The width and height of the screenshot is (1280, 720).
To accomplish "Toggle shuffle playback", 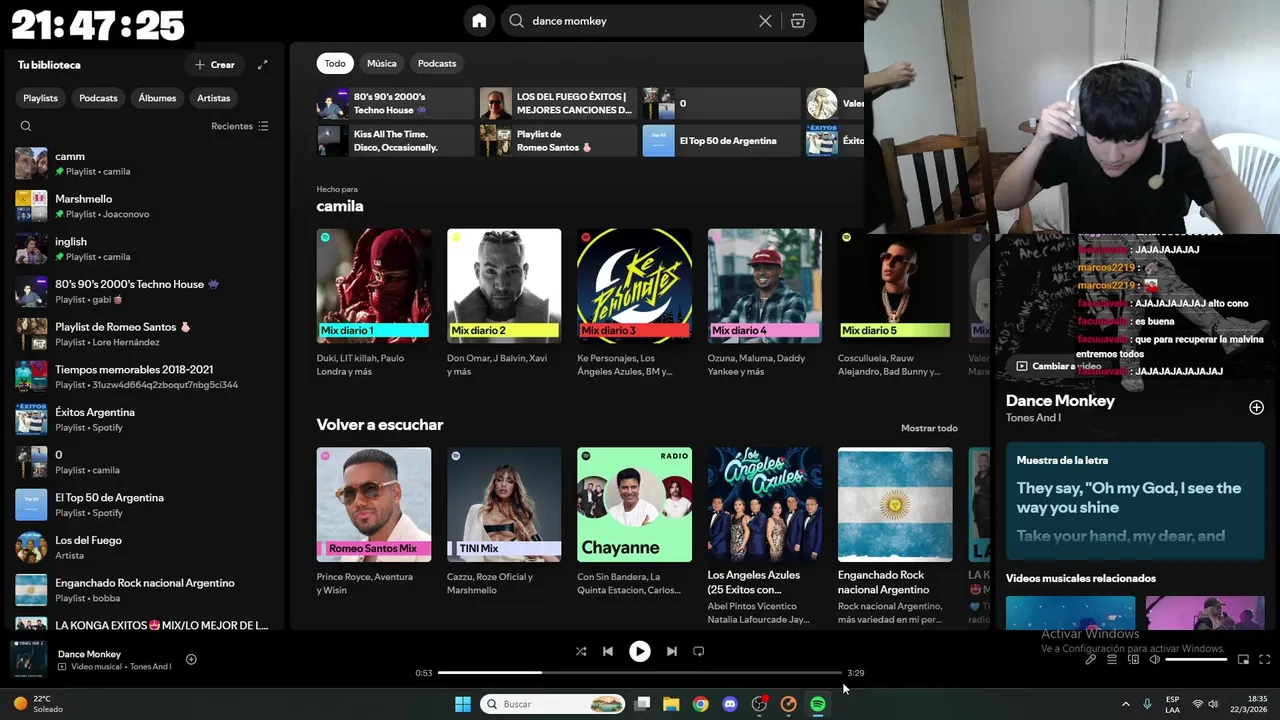I will [581, 651].
